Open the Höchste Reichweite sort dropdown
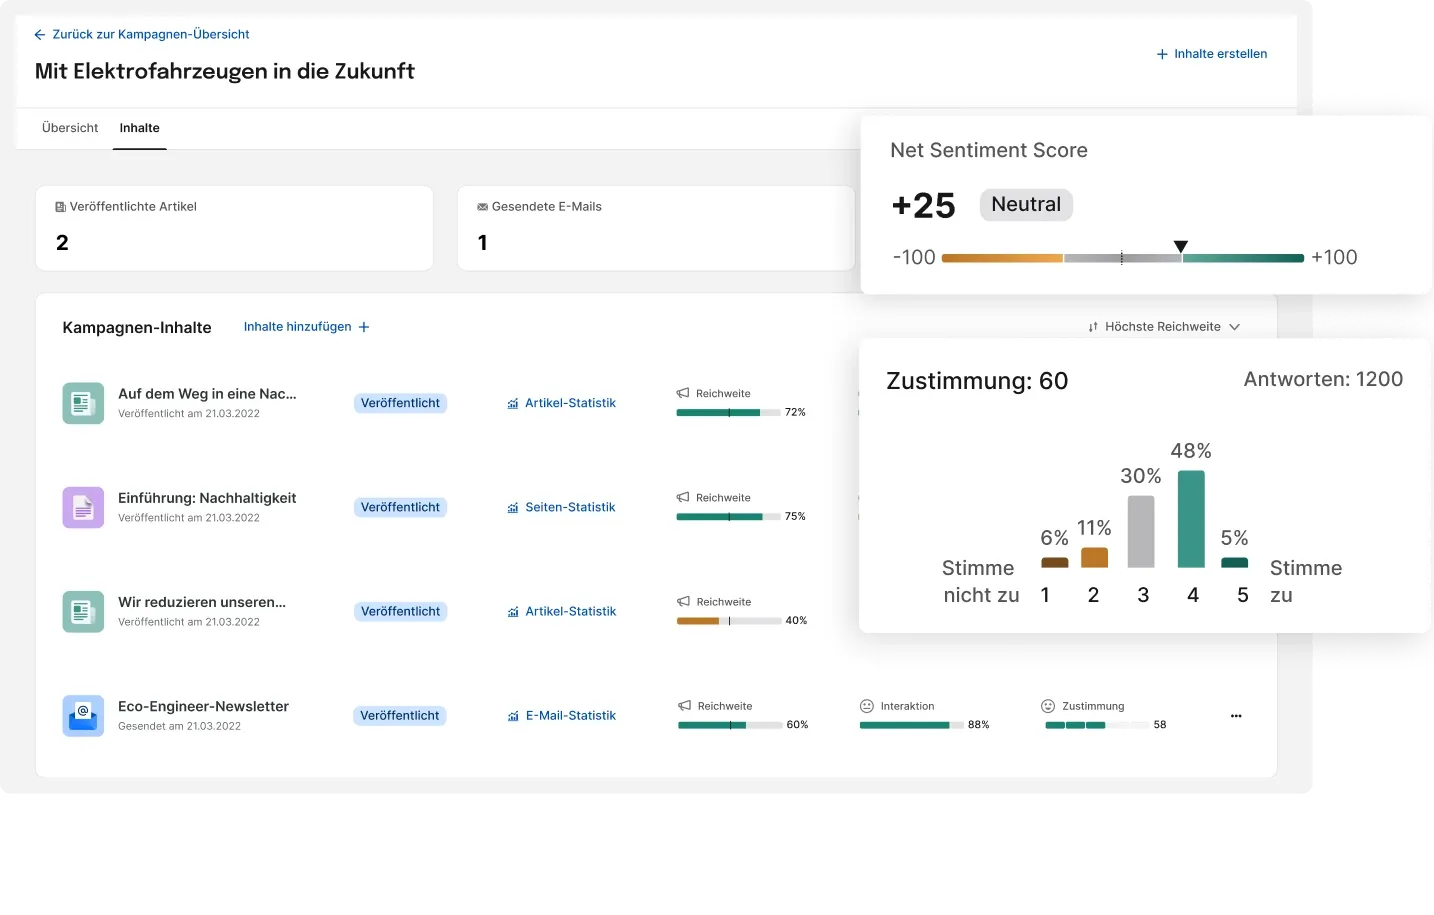This screenshot has width=1434, height=915. coord(1163,326)
